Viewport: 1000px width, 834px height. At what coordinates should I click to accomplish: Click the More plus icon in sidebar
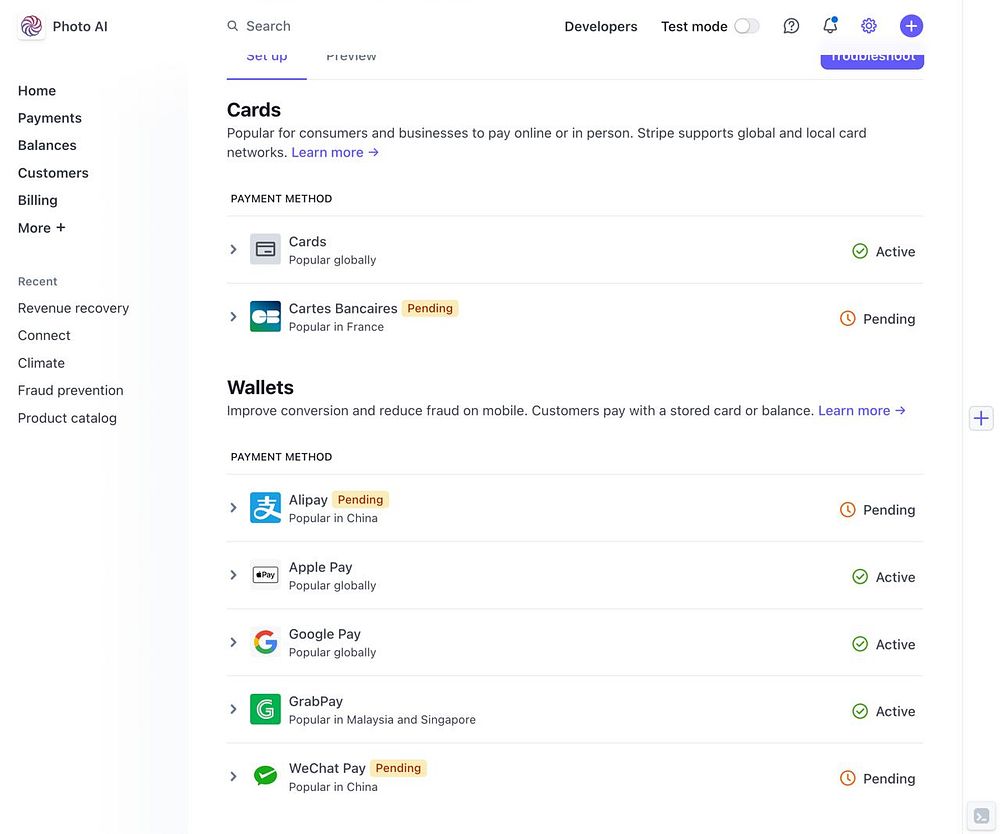[61, 227]
